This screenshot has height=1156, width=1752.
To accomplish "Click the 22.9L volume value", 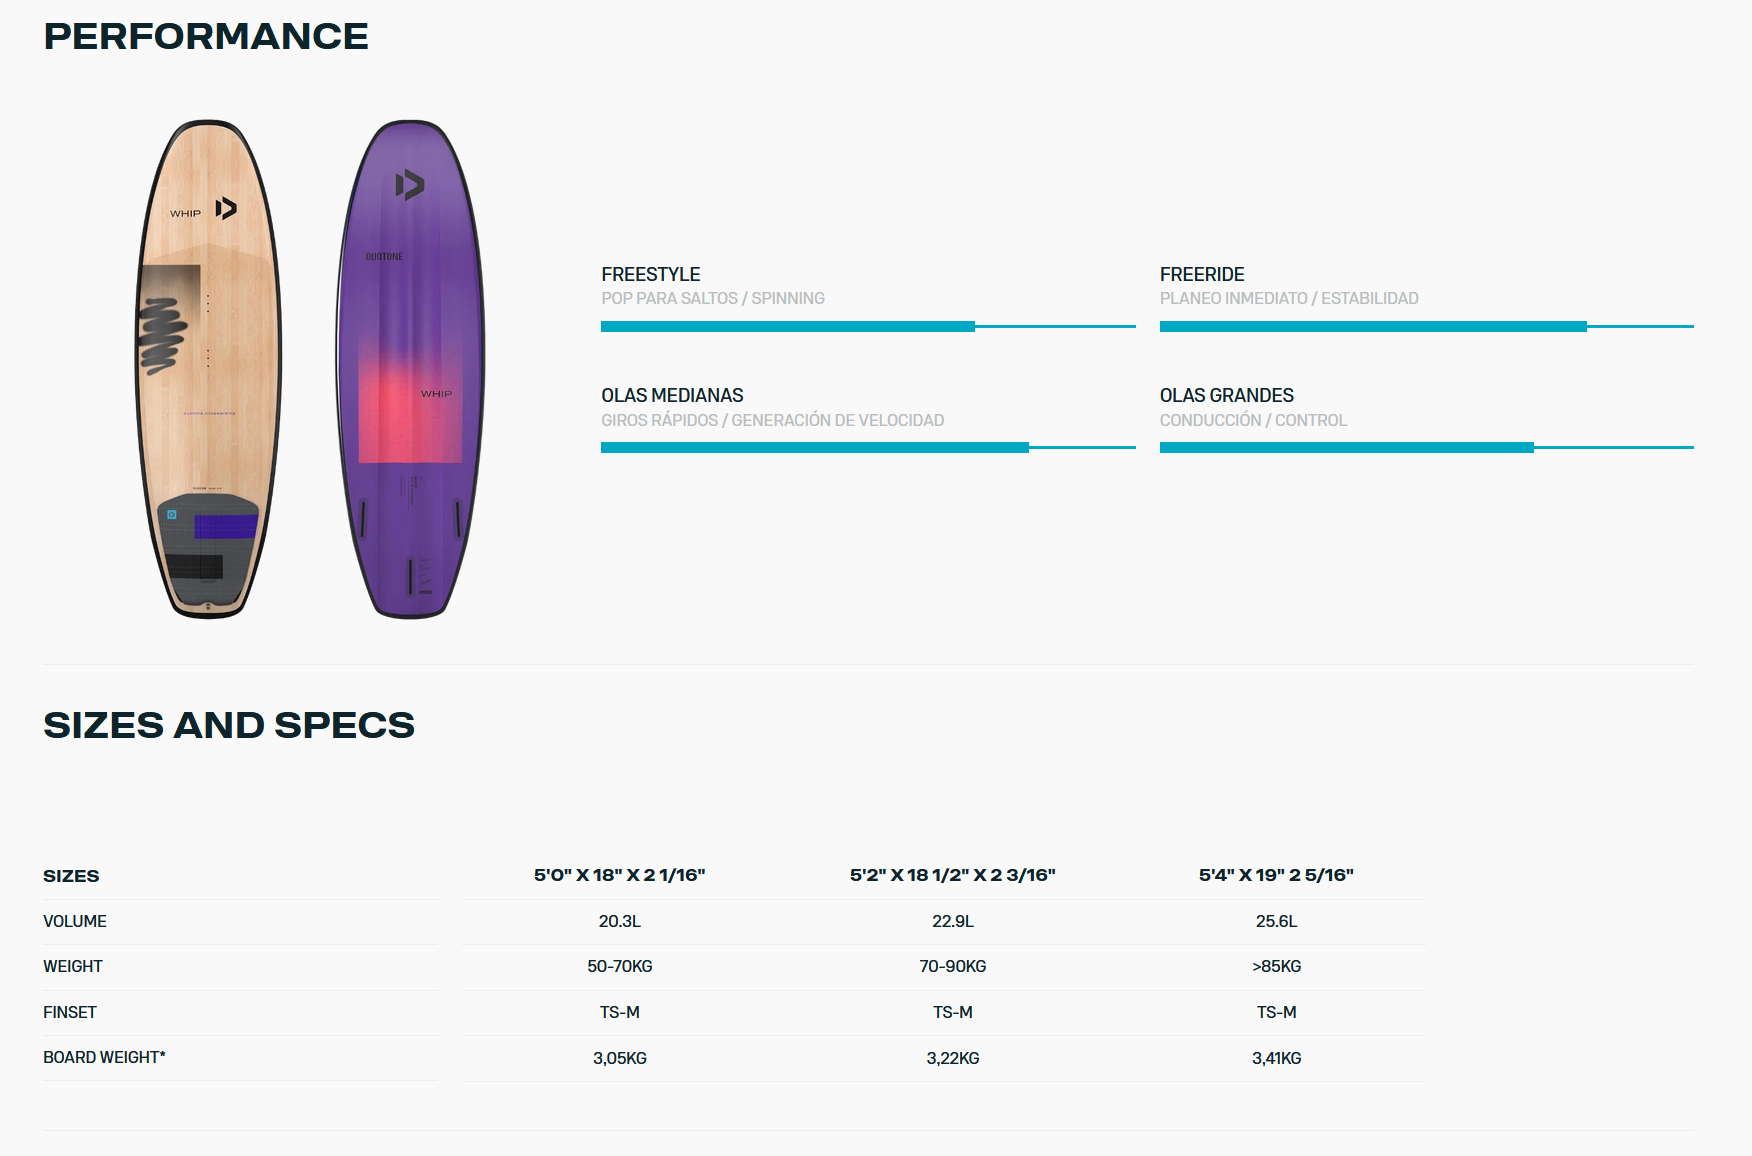I will point(953,921).
